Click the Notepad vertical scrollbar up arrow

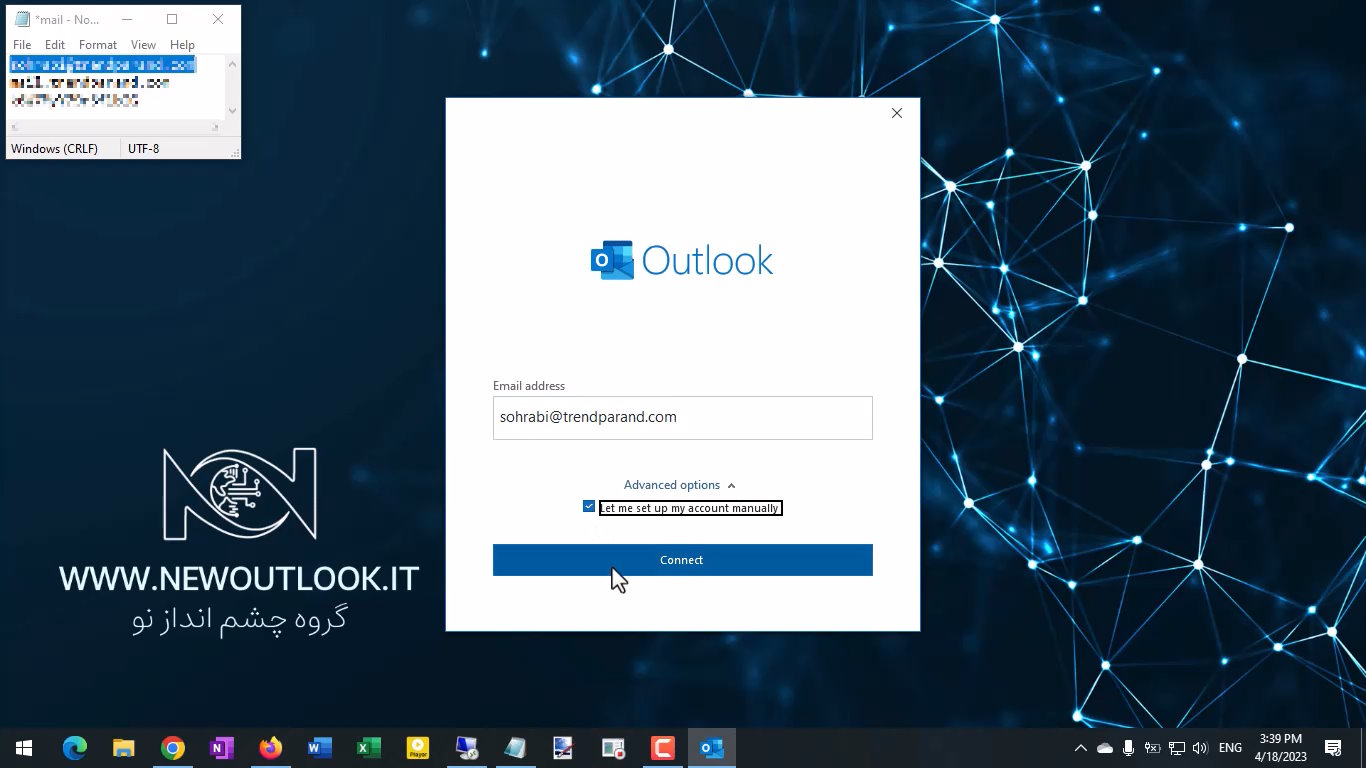(x=233, y=63)
